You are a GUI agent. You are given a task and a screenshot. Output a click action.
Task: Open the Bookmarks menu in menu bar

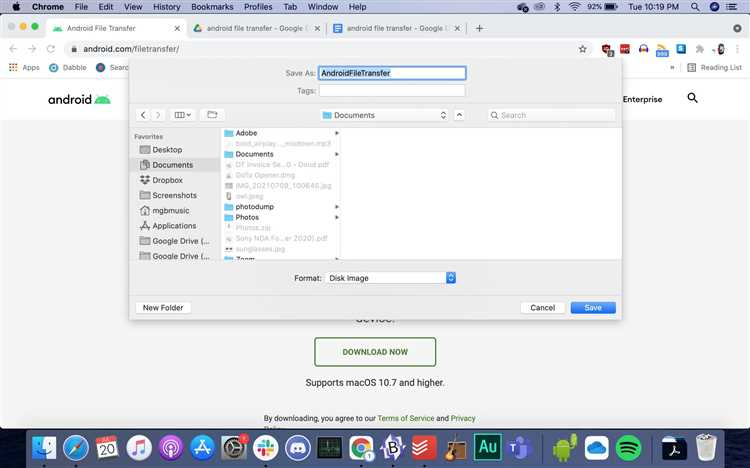point(212,7)
